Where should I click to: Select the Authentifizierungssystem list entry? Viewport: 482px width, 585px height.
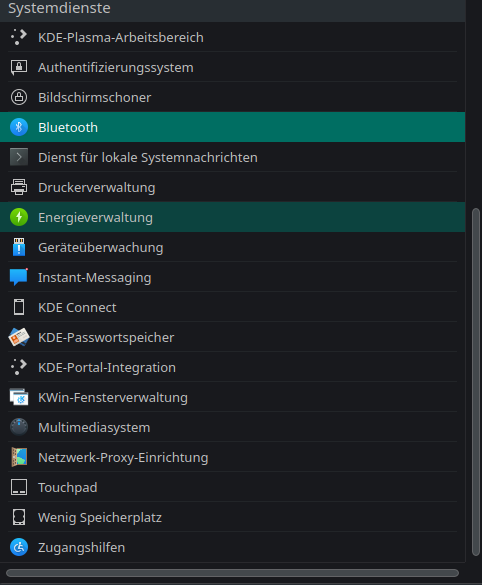[232, 68]
